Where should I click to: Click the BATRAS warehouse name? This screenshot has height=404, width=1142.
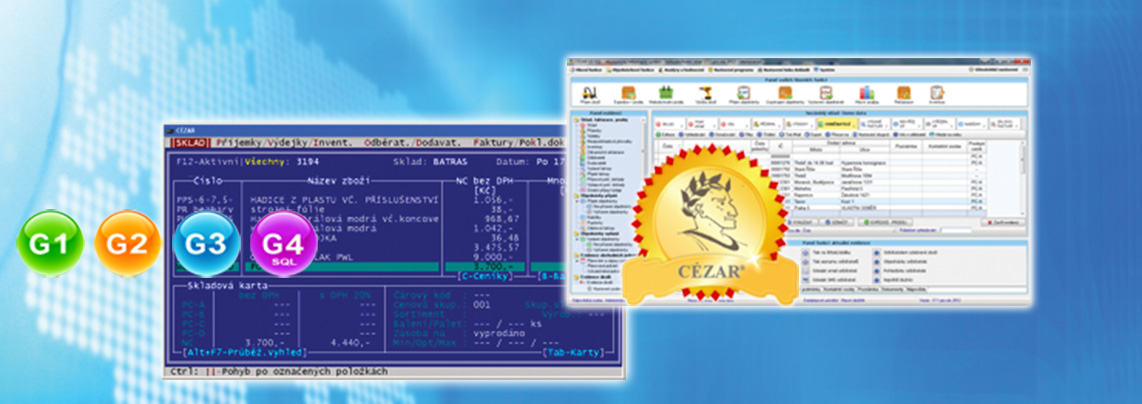tap(450, 162)
